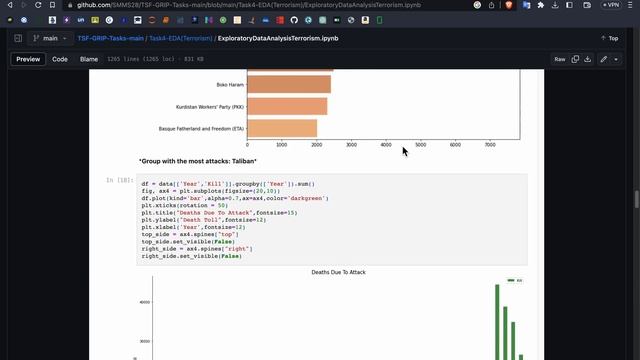This screenshot has height=360, width=640.
Task: Click the In [18] cell label
Action: point(119,180)
